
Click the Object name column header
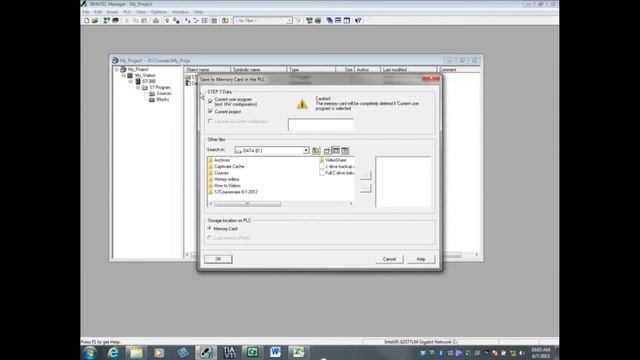click(207, 70)
